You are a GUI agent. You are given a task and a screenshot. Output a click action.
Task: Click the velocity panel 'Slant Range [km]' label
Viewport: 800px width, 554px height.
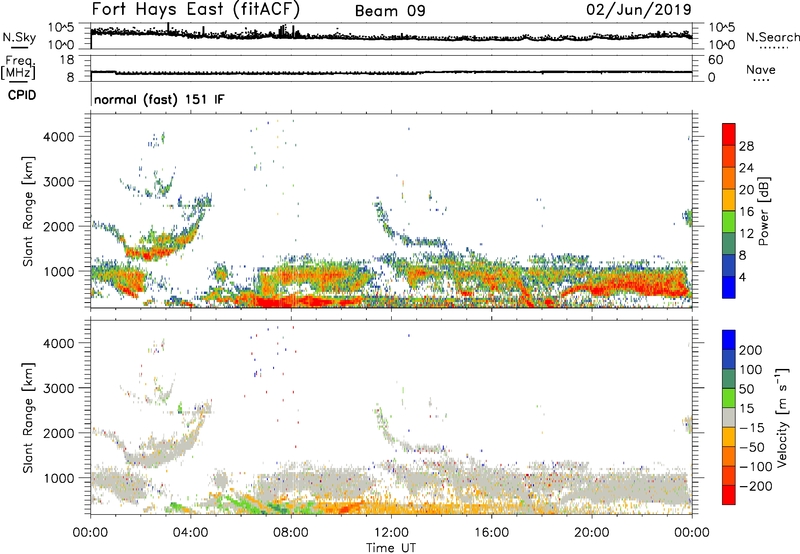[28, 417]
